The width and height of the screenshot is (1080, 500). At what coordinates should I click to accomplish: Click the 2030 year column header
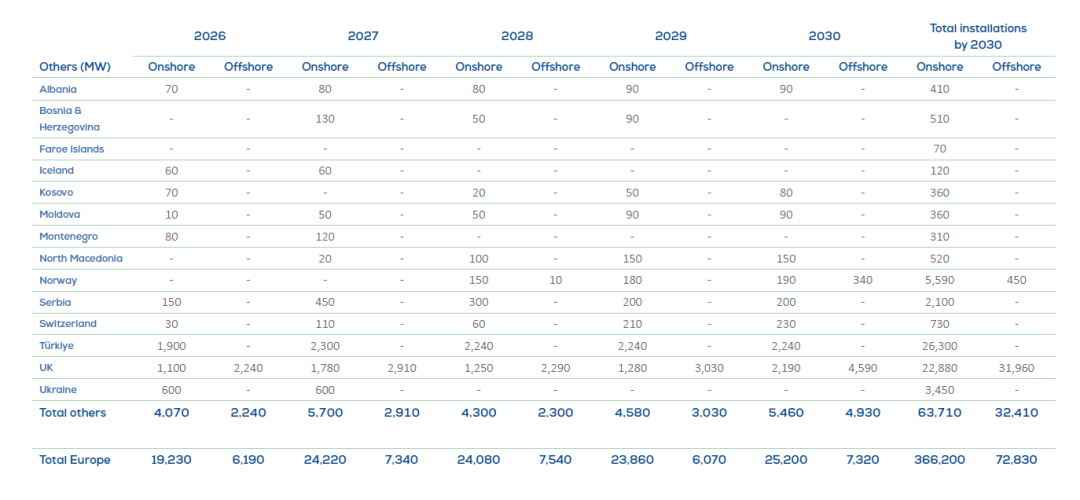[x=824, y=36]
